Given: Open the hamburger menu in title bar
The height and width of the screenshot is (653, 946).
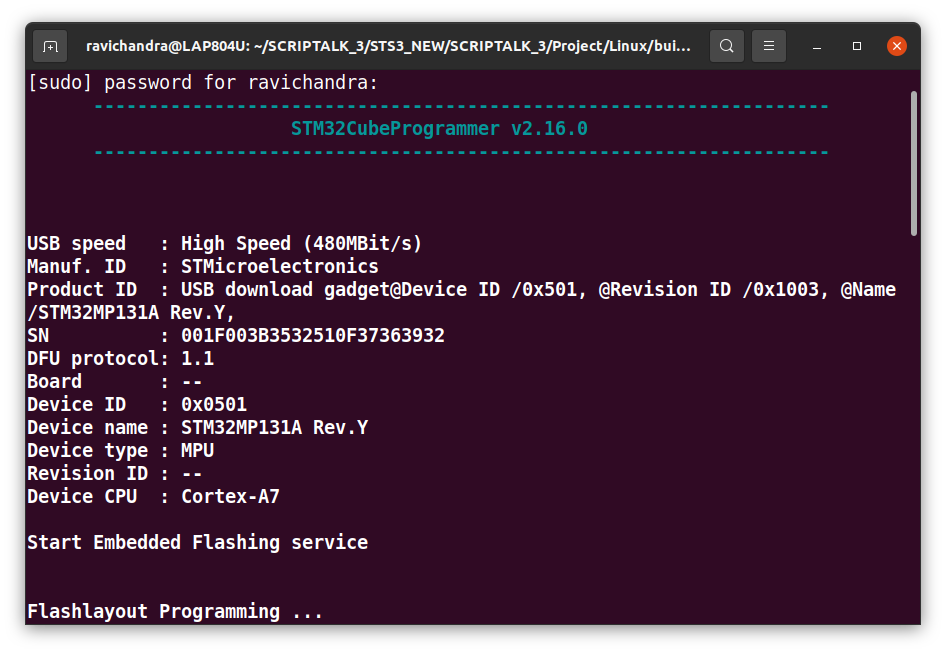Looking at the screenshot, I should [x=769, y=46].
